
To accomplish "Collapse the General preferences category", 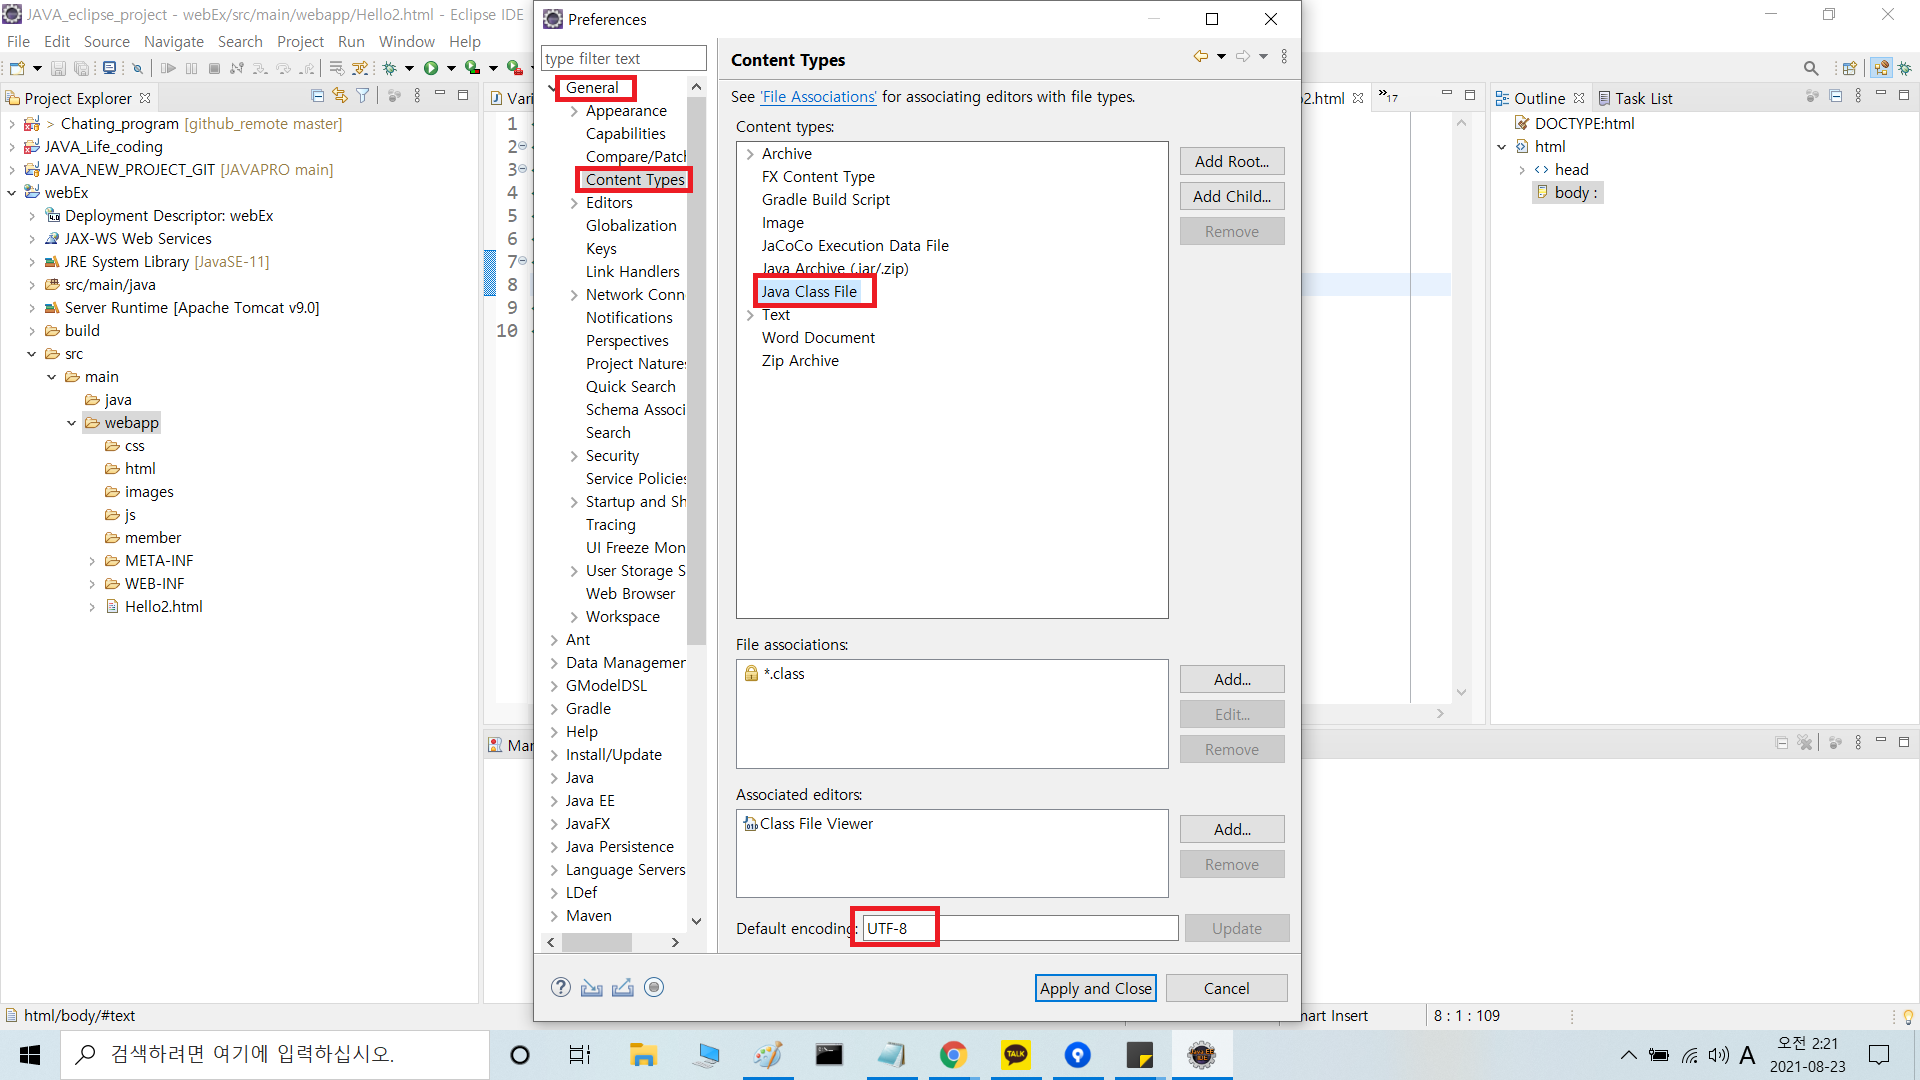I will (553, 88).
